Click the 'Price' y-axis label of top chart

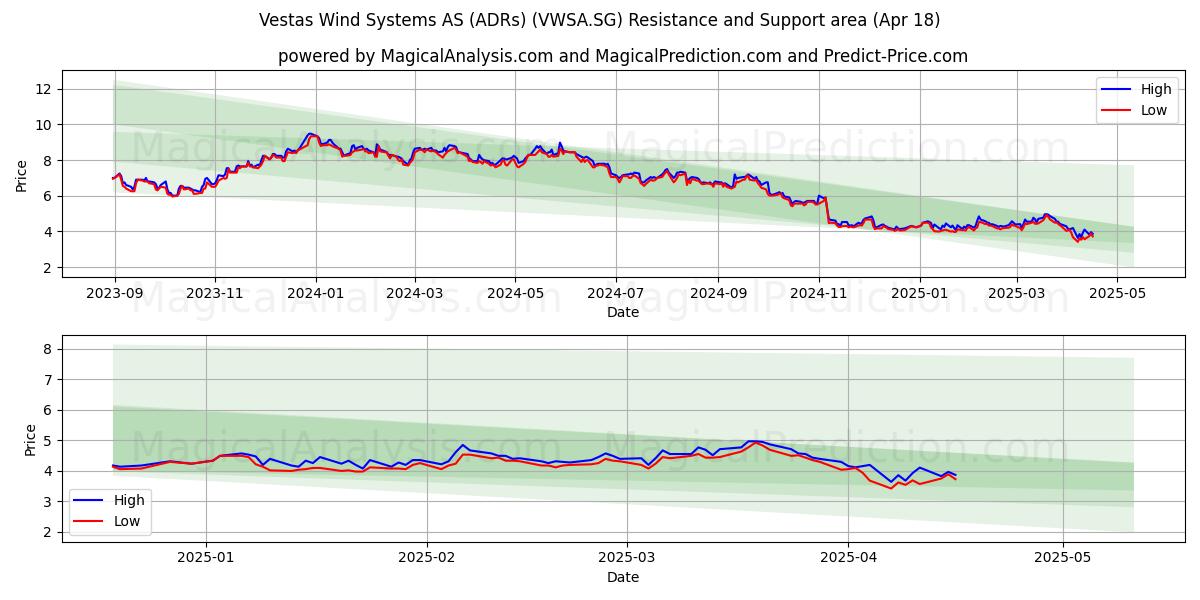(x=22, y=173)
